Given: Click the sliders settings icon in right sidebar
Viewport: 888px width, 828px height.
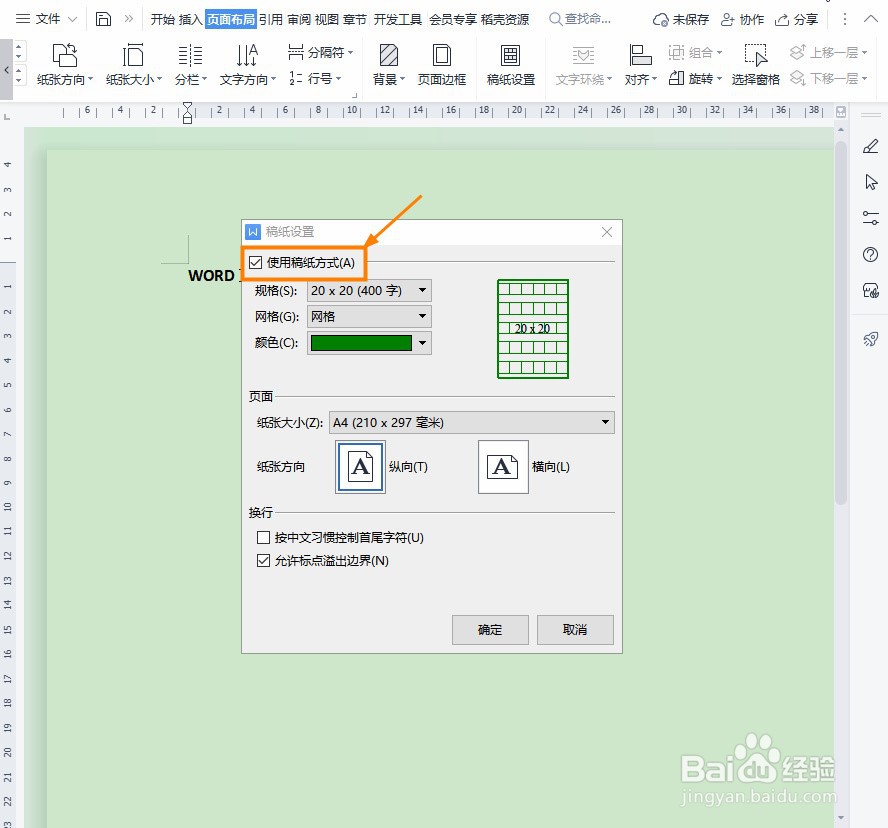Looking at the screenshot, I should [x=870, y=217].
